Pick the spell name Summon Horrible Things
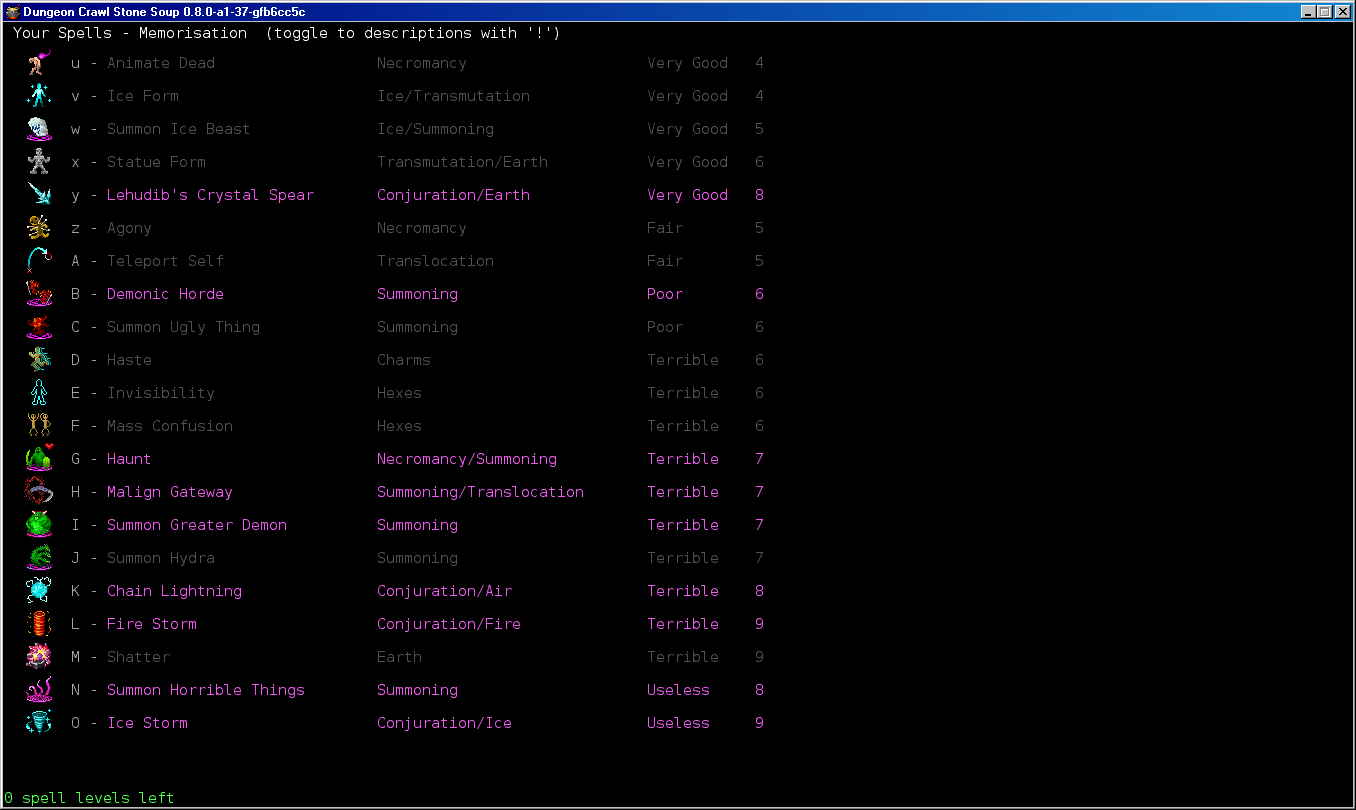The width and height of the screenshot is (1356, 810). pos(206,690)
